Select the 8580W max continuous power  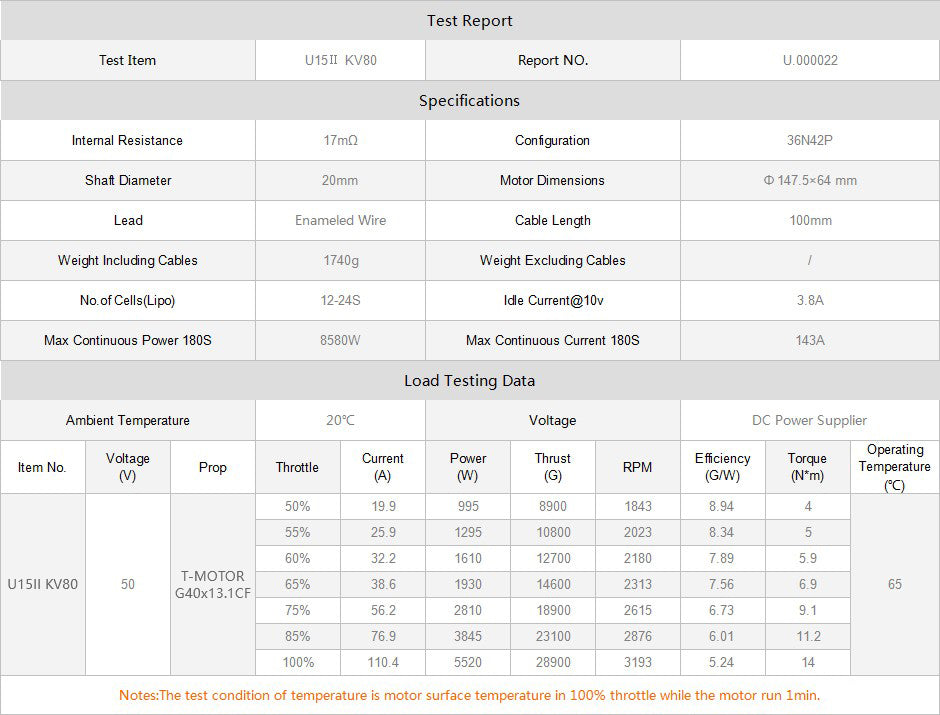click(340, 340)
